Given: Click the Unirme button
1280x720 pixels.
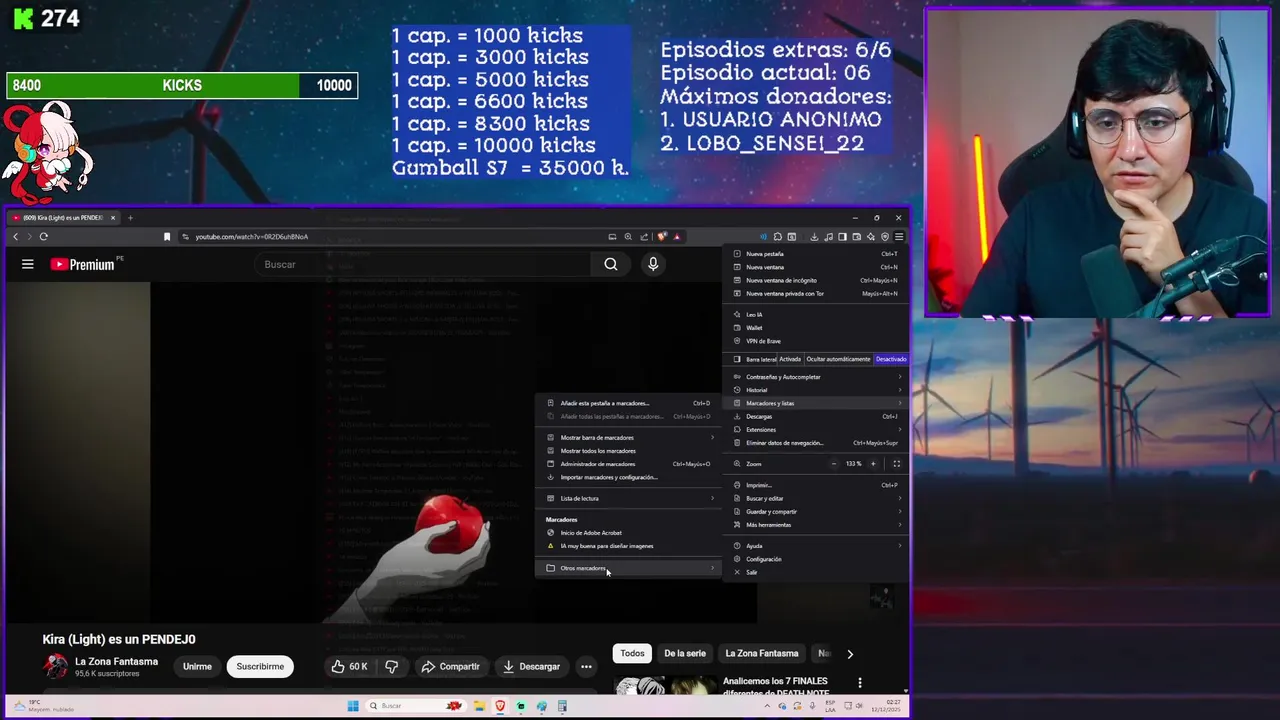Looking at the screenshot, I should click(197, 666).
